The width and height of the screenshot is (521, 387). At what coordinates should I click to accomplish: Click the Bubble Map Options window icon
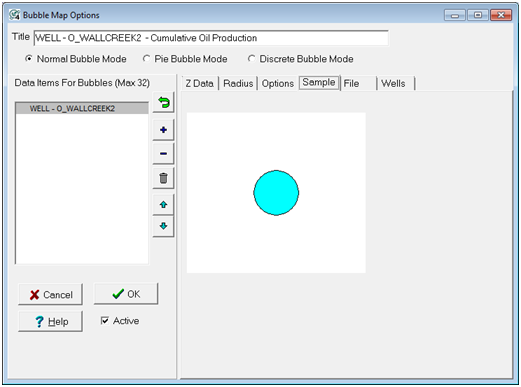pos(14,15)
